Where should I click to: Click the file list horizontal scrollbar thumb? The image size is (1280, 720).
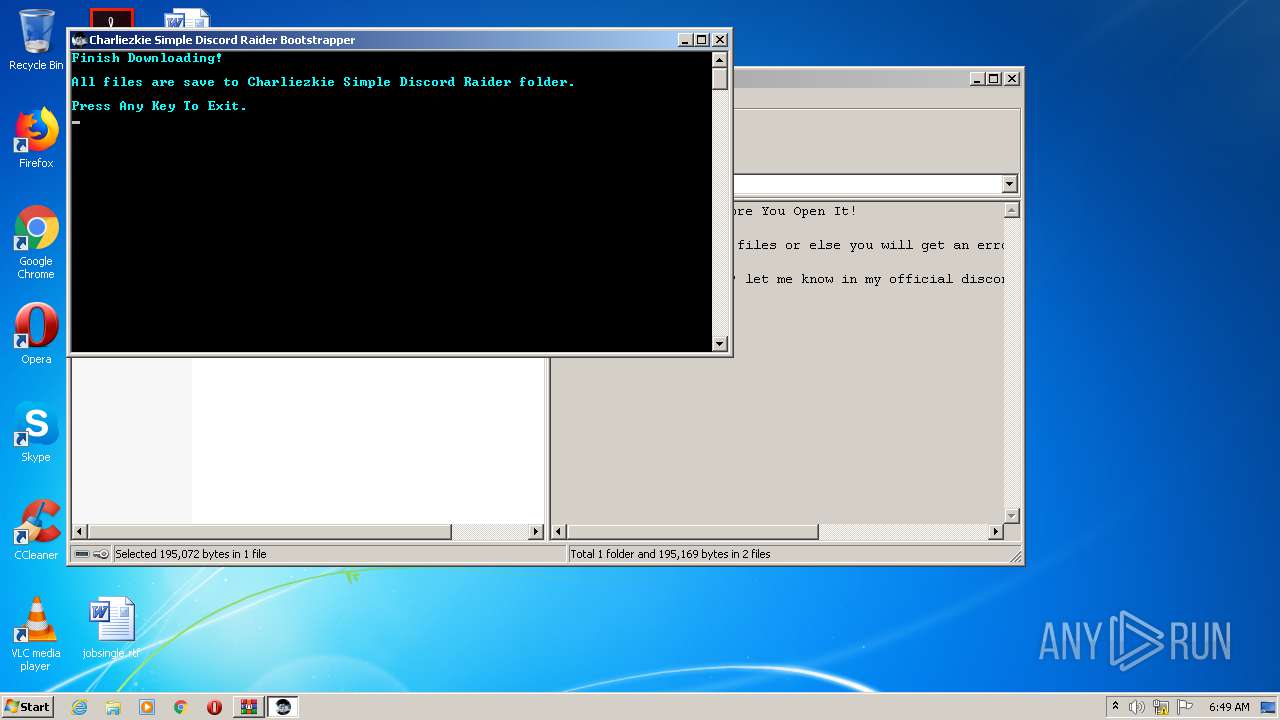[269, 532]
